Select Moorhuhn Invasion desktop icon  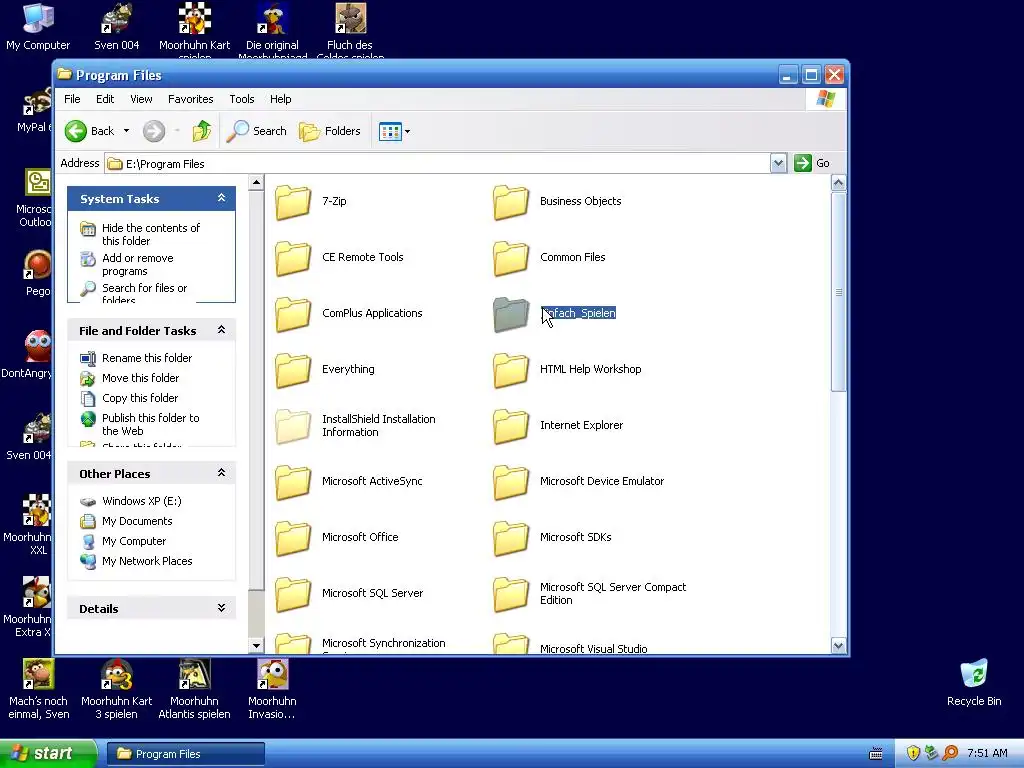tap(272, 690)
